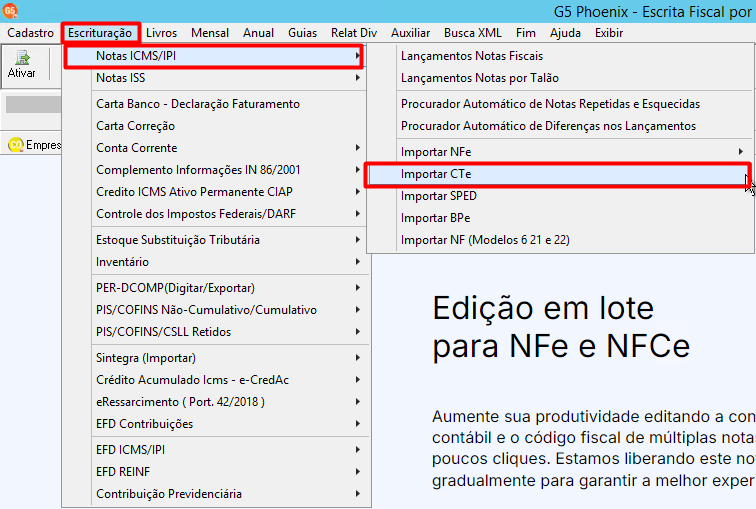Open the Auxiliar menu

(410, 33)
